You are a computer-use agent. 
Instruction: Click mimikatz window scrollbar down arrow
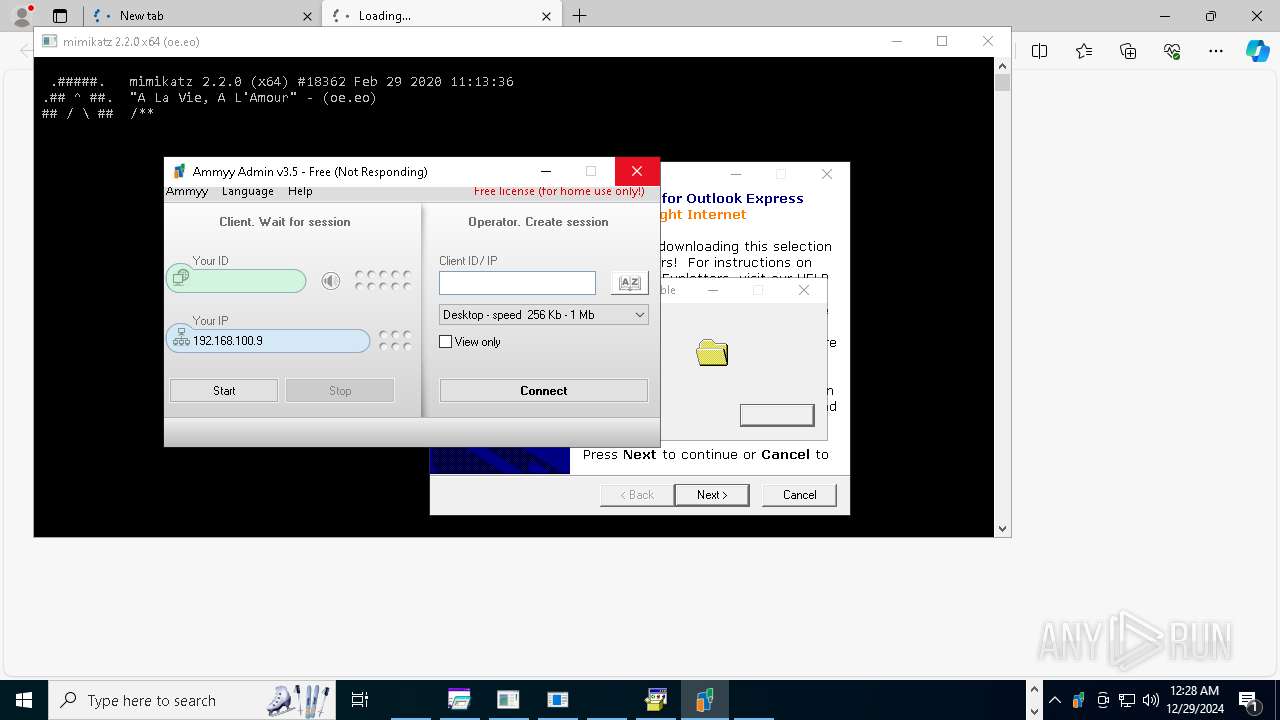click(x=1003, y=529)
